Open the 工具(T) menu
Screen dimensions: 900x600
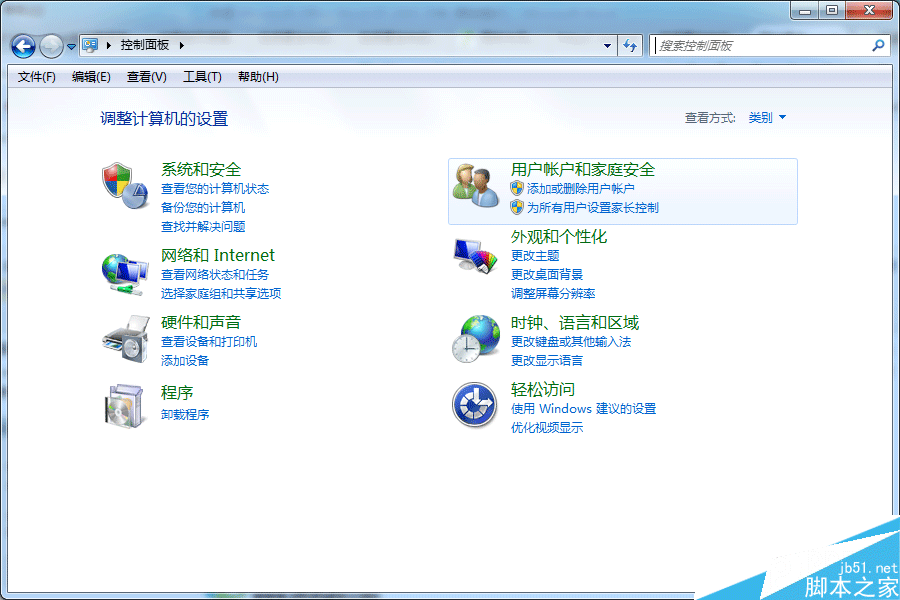(x=201, y=77)
